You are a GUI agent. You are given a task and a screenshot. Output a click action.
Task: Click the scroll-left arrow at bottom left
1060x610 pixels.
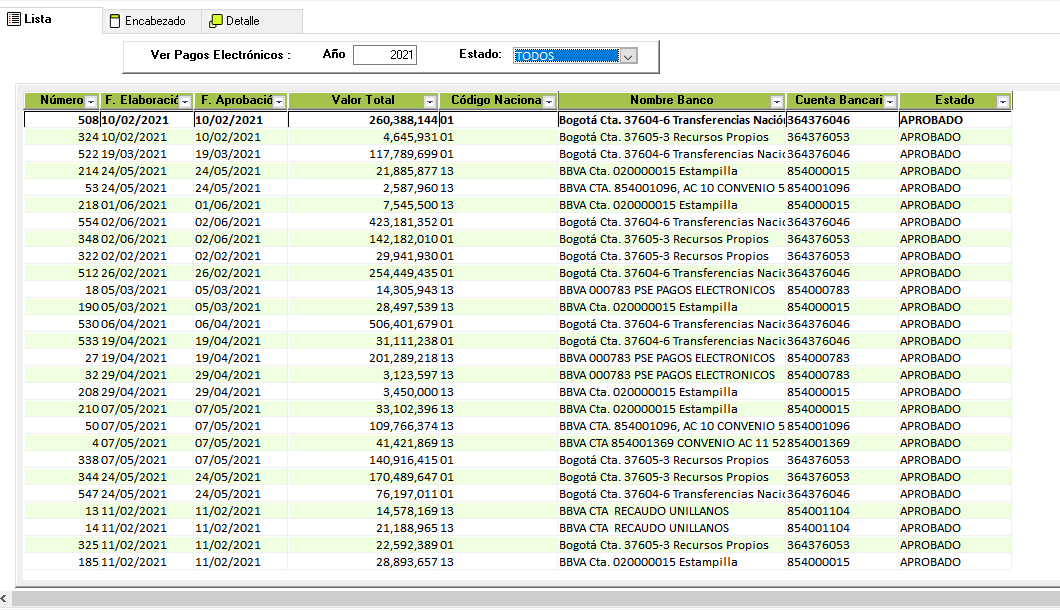coord(5,598)
